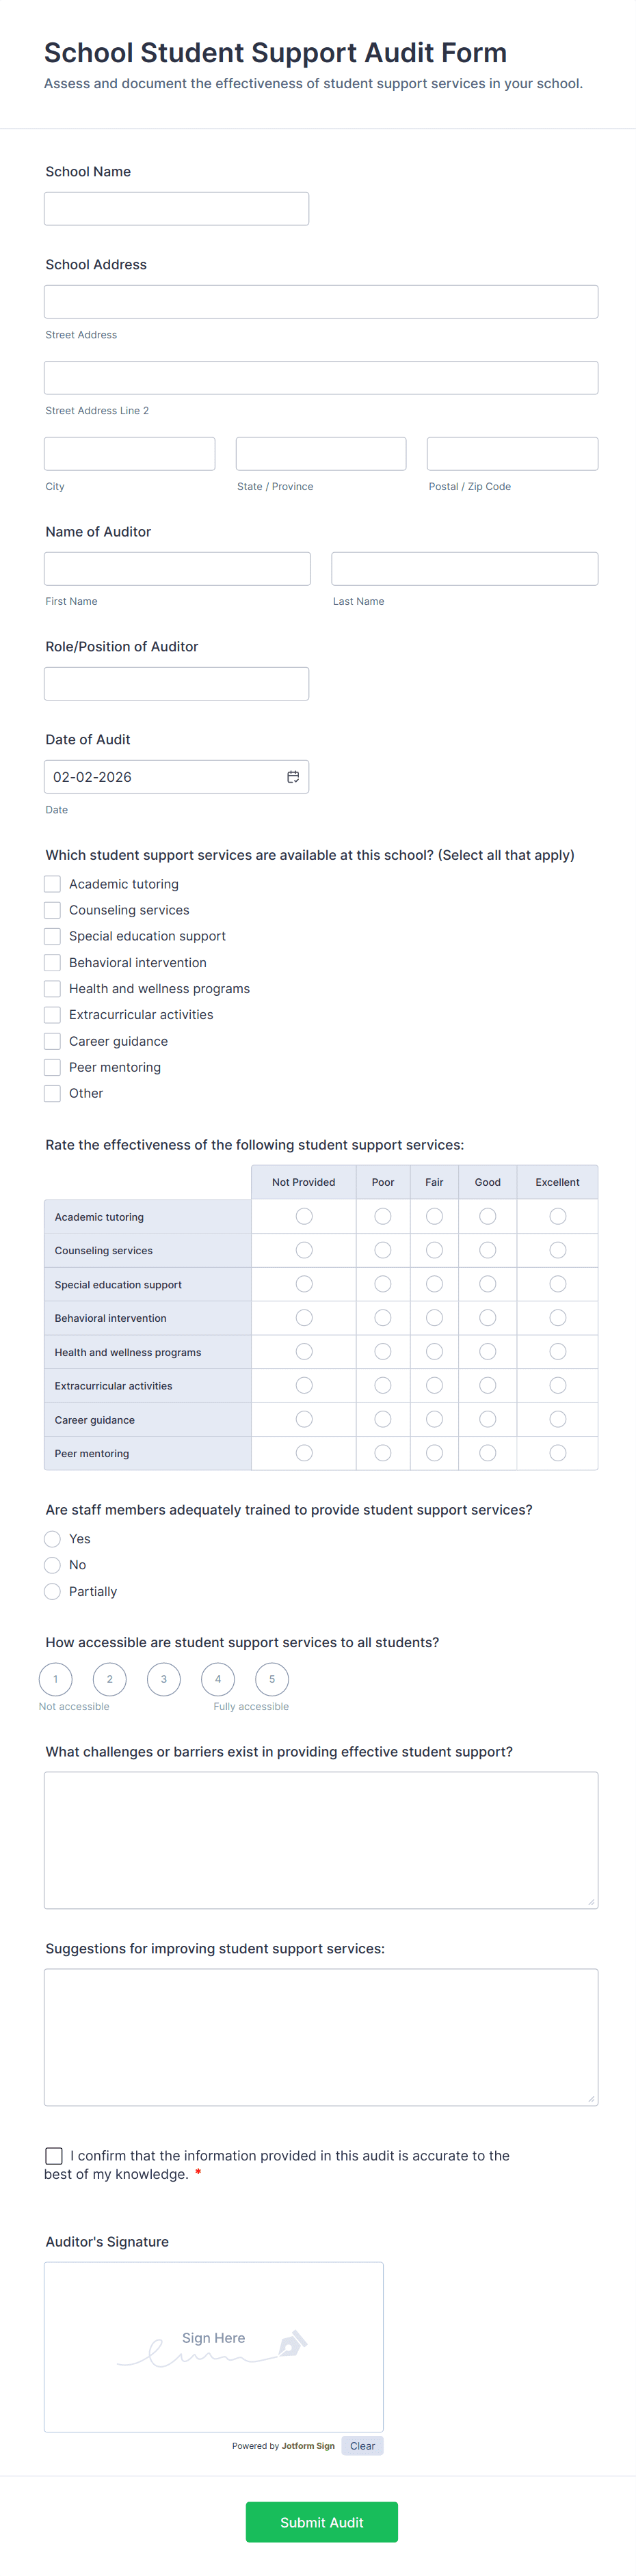
Task: Rate accessibility as 3
Action: [x=163, y=1679]
